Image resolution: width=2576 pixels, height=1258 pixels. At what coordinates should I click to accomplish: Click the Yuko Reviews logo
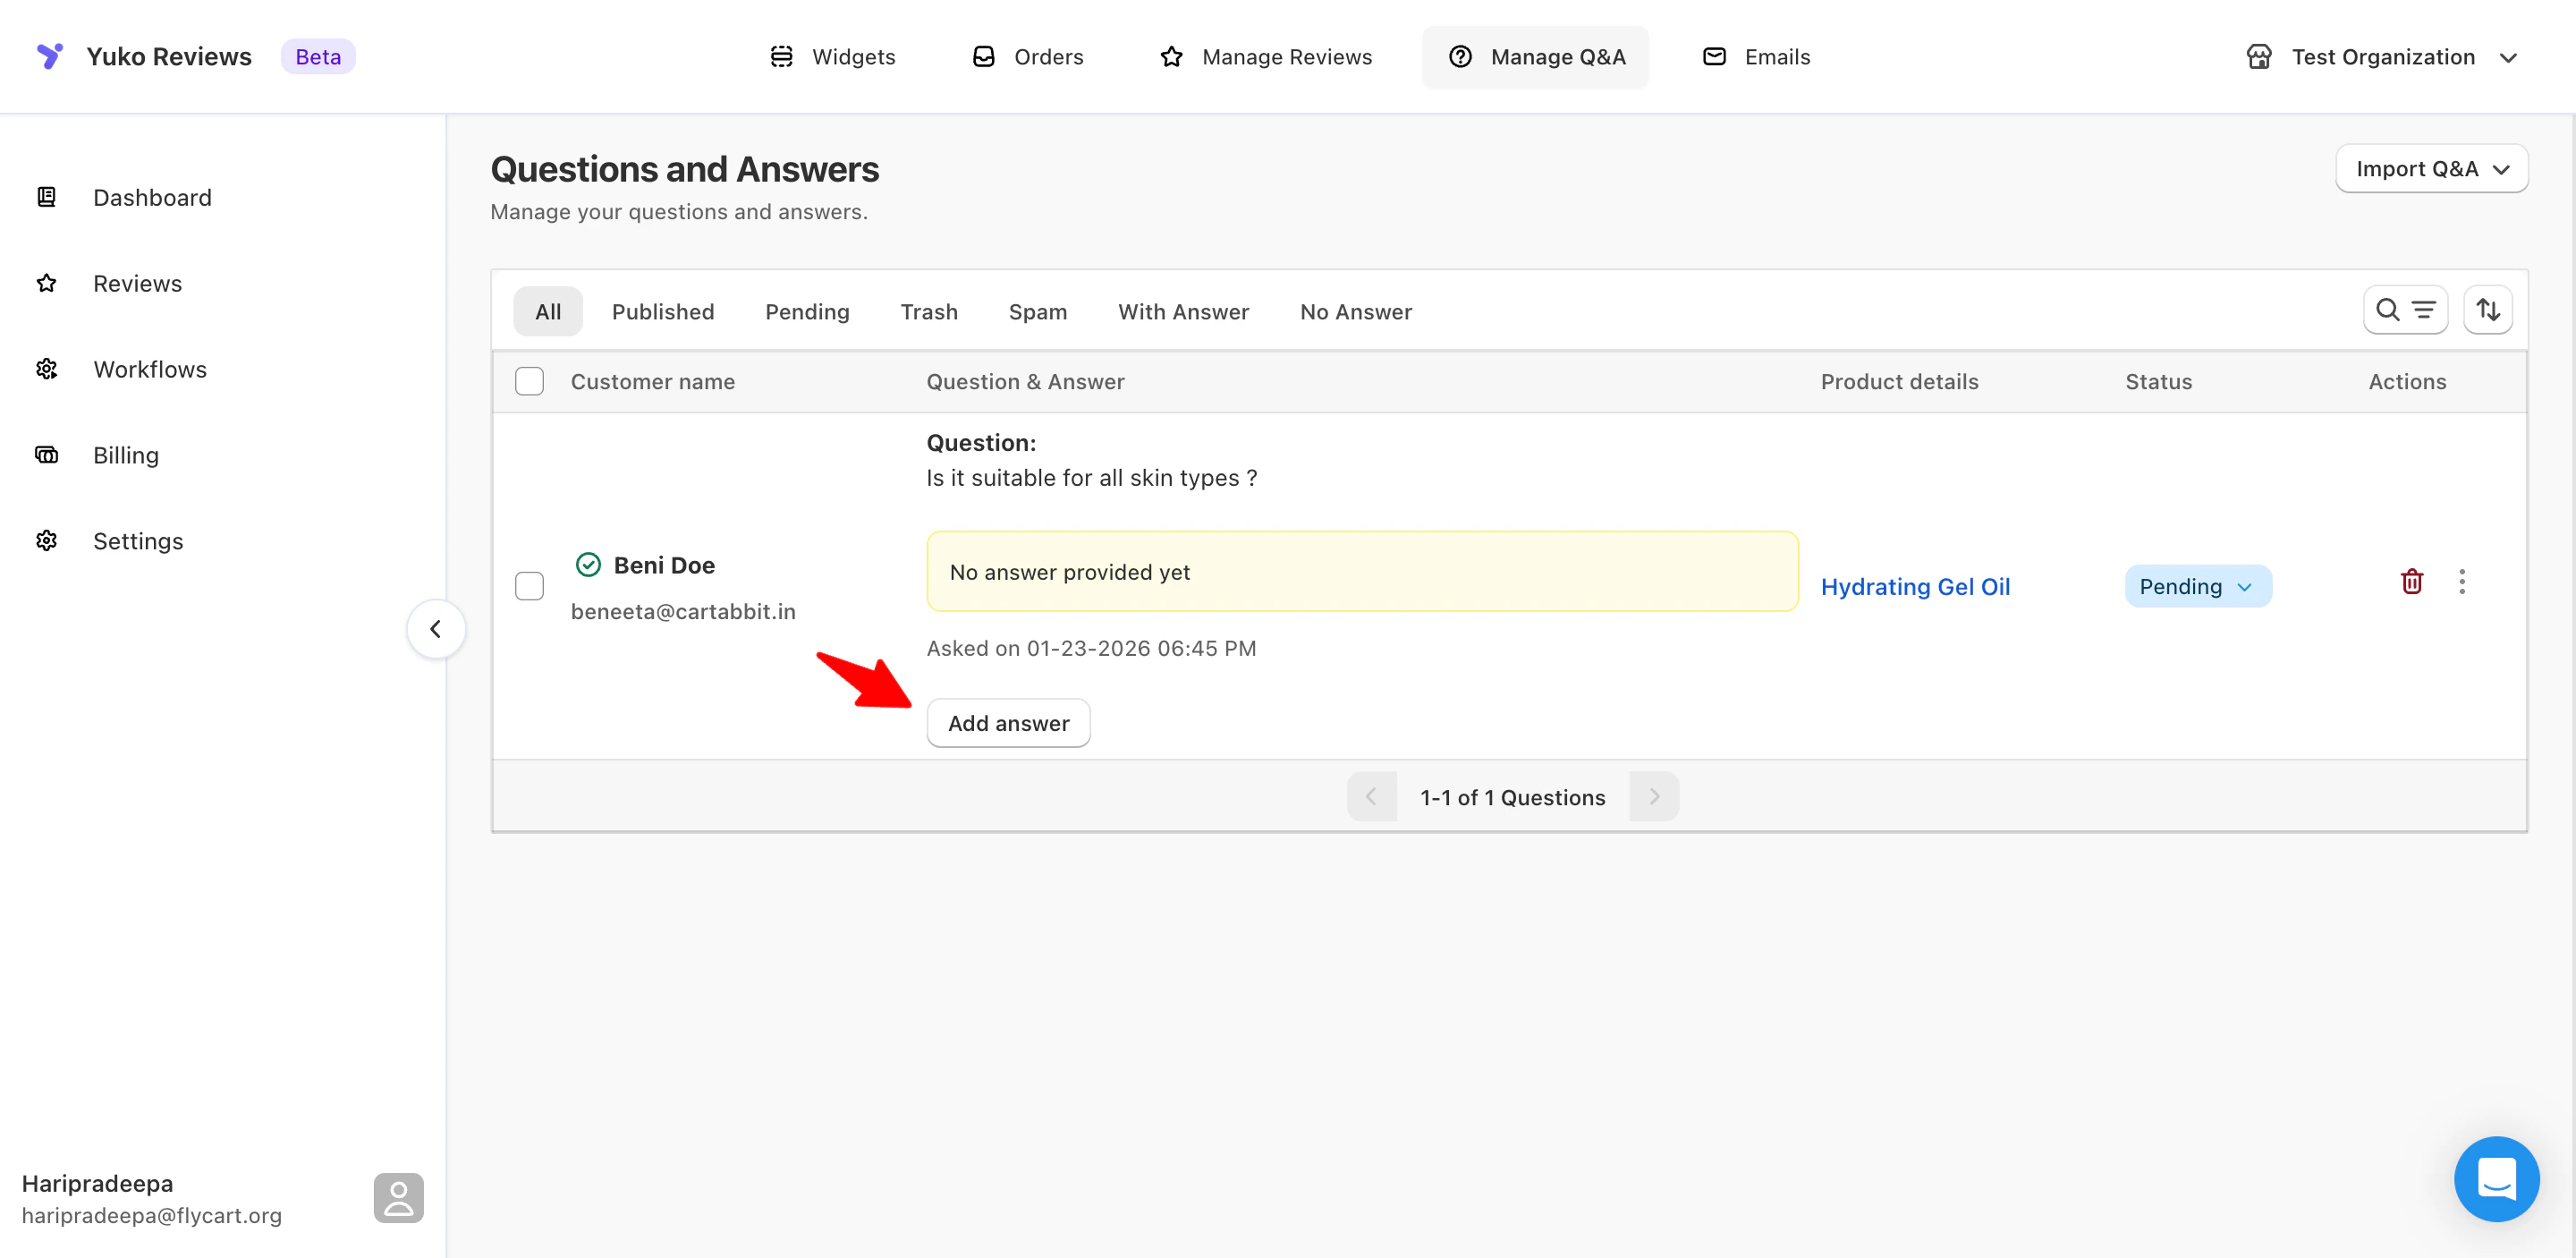(x=50, y=56)
